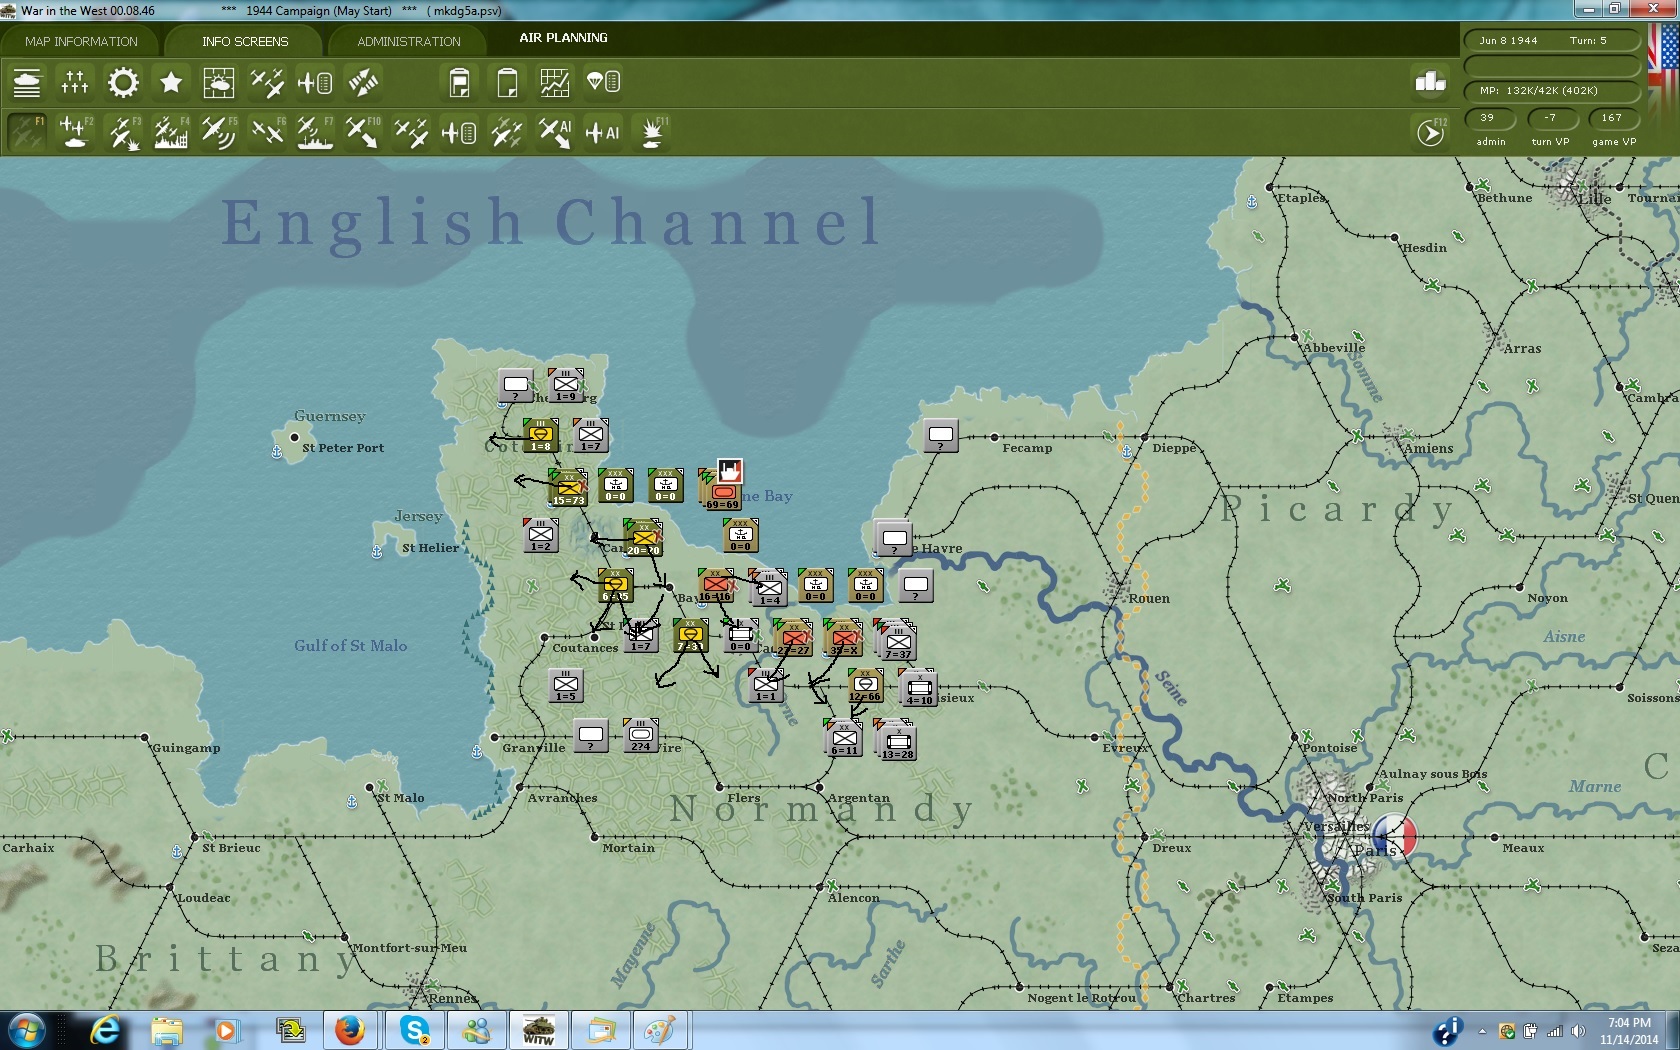Click the game VP value 167
This screenshot has width=1680, height=1050.
[1611, 118]
